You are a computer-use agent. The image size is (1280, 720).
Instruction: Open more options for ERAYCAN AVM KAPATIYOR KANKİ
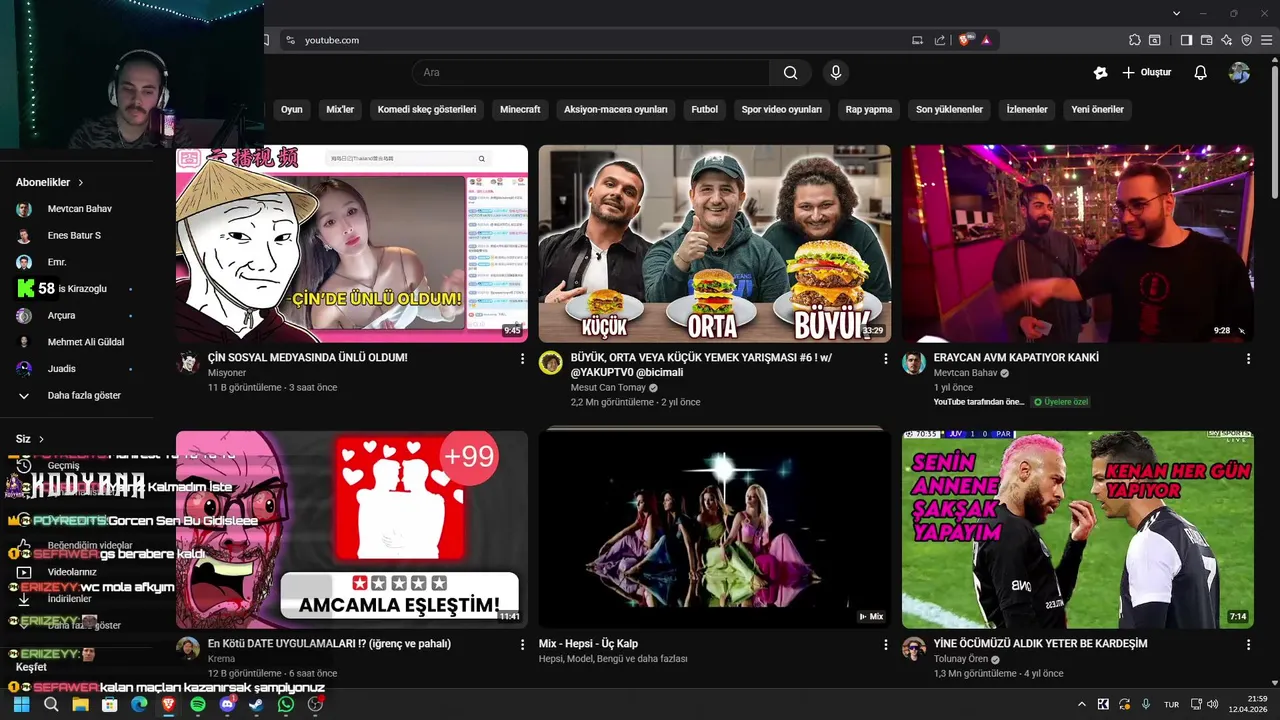[x=1248, y=358]
